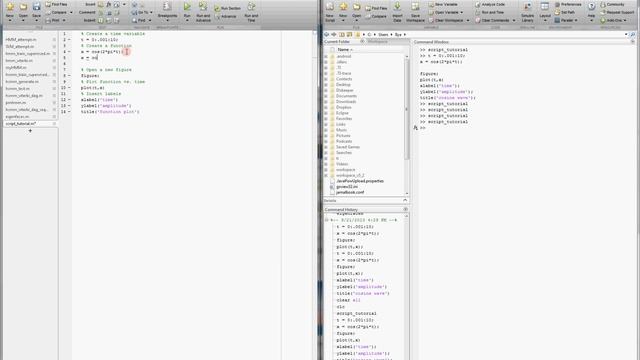The height and width of the screenshot is (360, 640).
Task: Click Community in the toolbar
Action: [x=612, y=4]
